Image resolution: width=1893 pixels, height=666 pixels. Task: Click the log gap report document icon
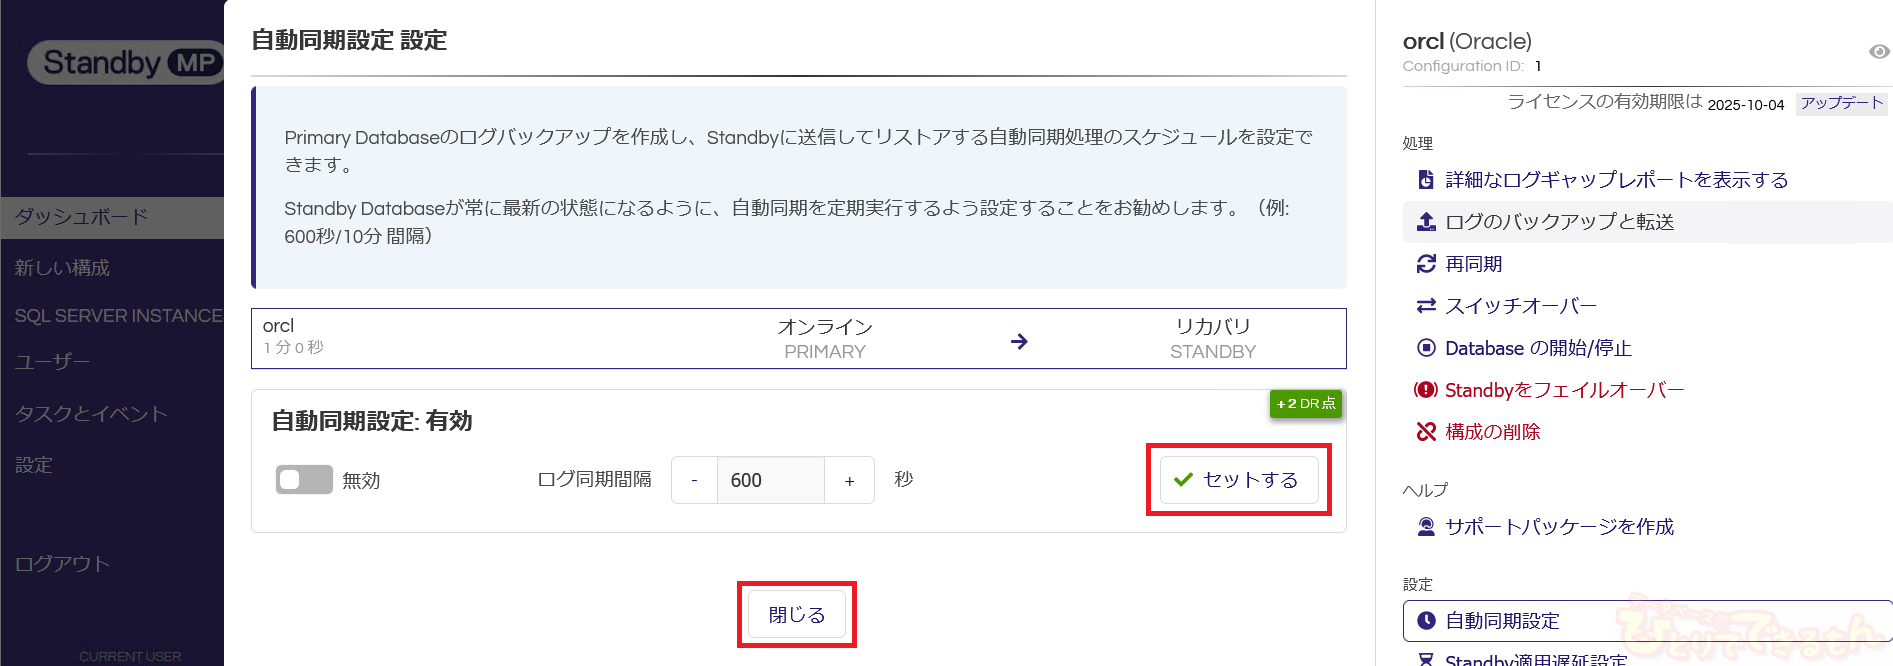click(1426, 180)
